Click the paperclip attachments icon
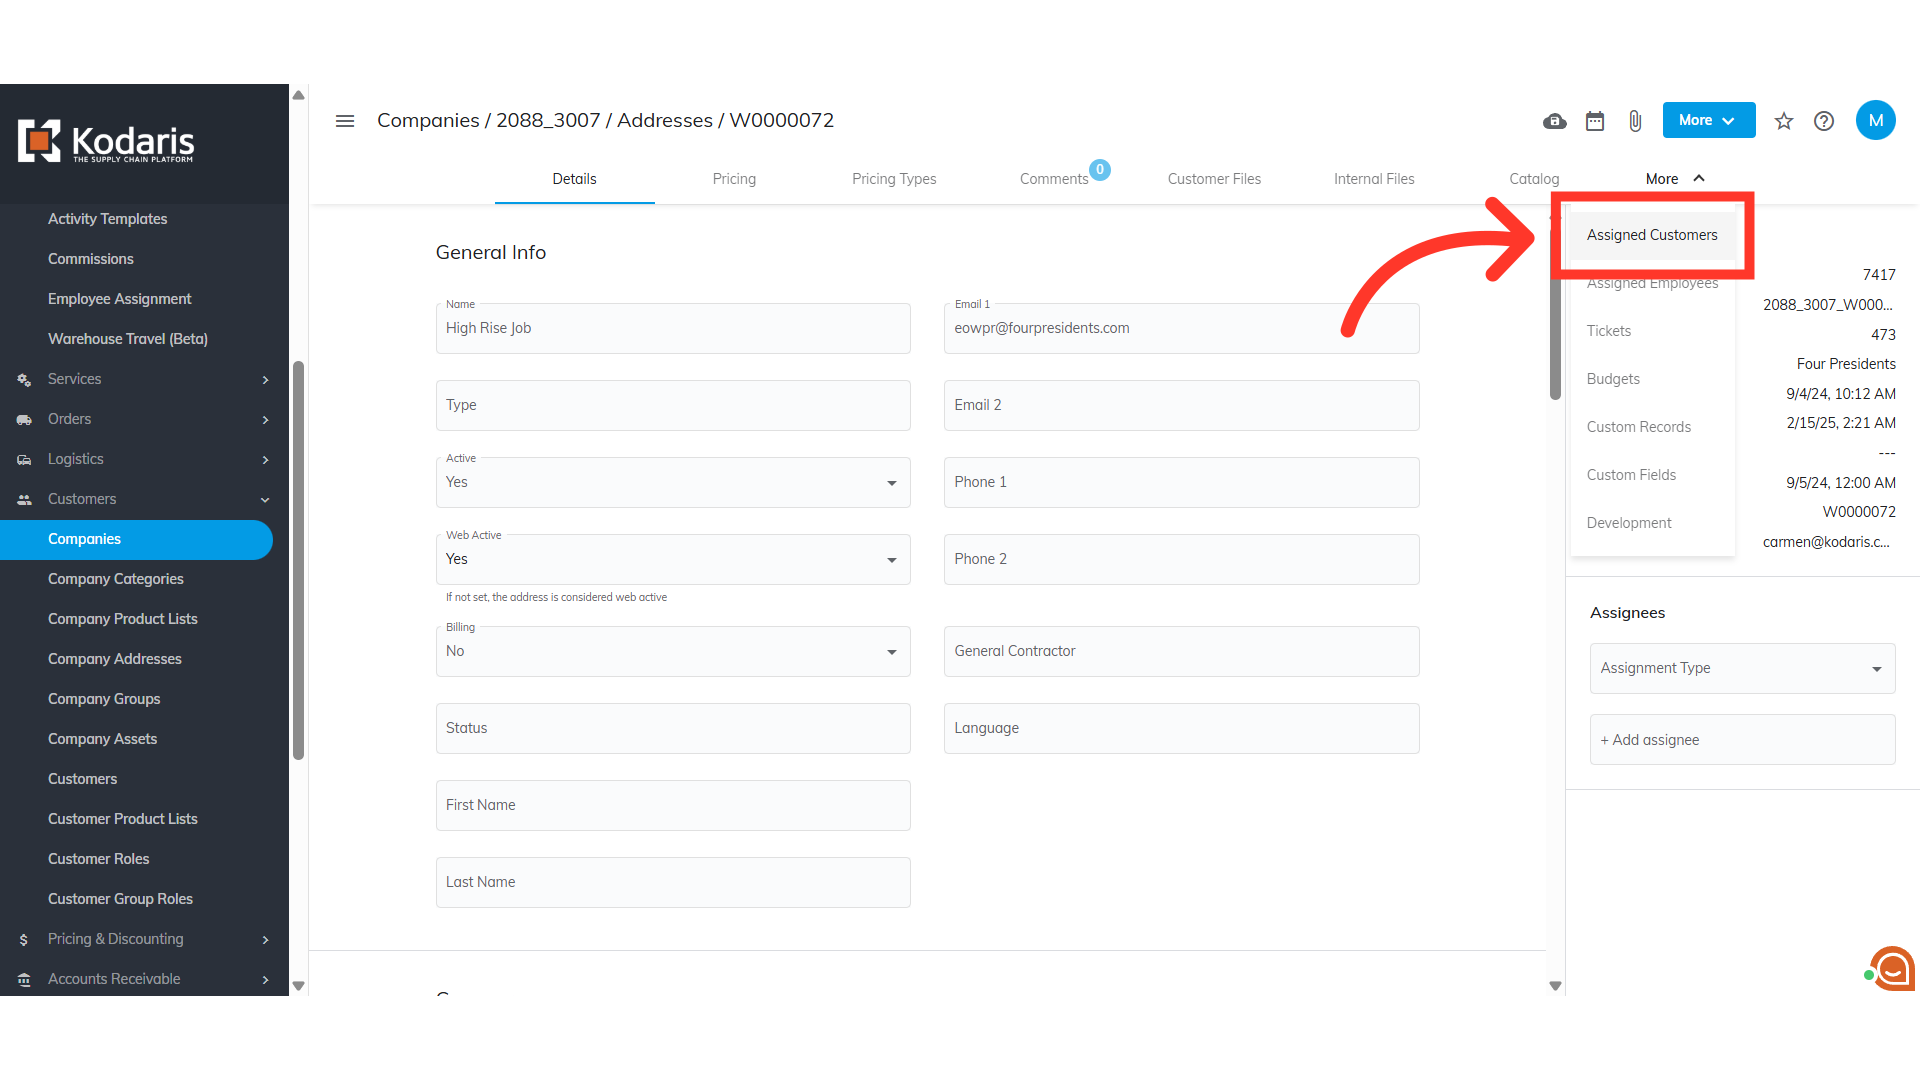This screenshot has height=1080, width=1920. (x=1635, y=121)
